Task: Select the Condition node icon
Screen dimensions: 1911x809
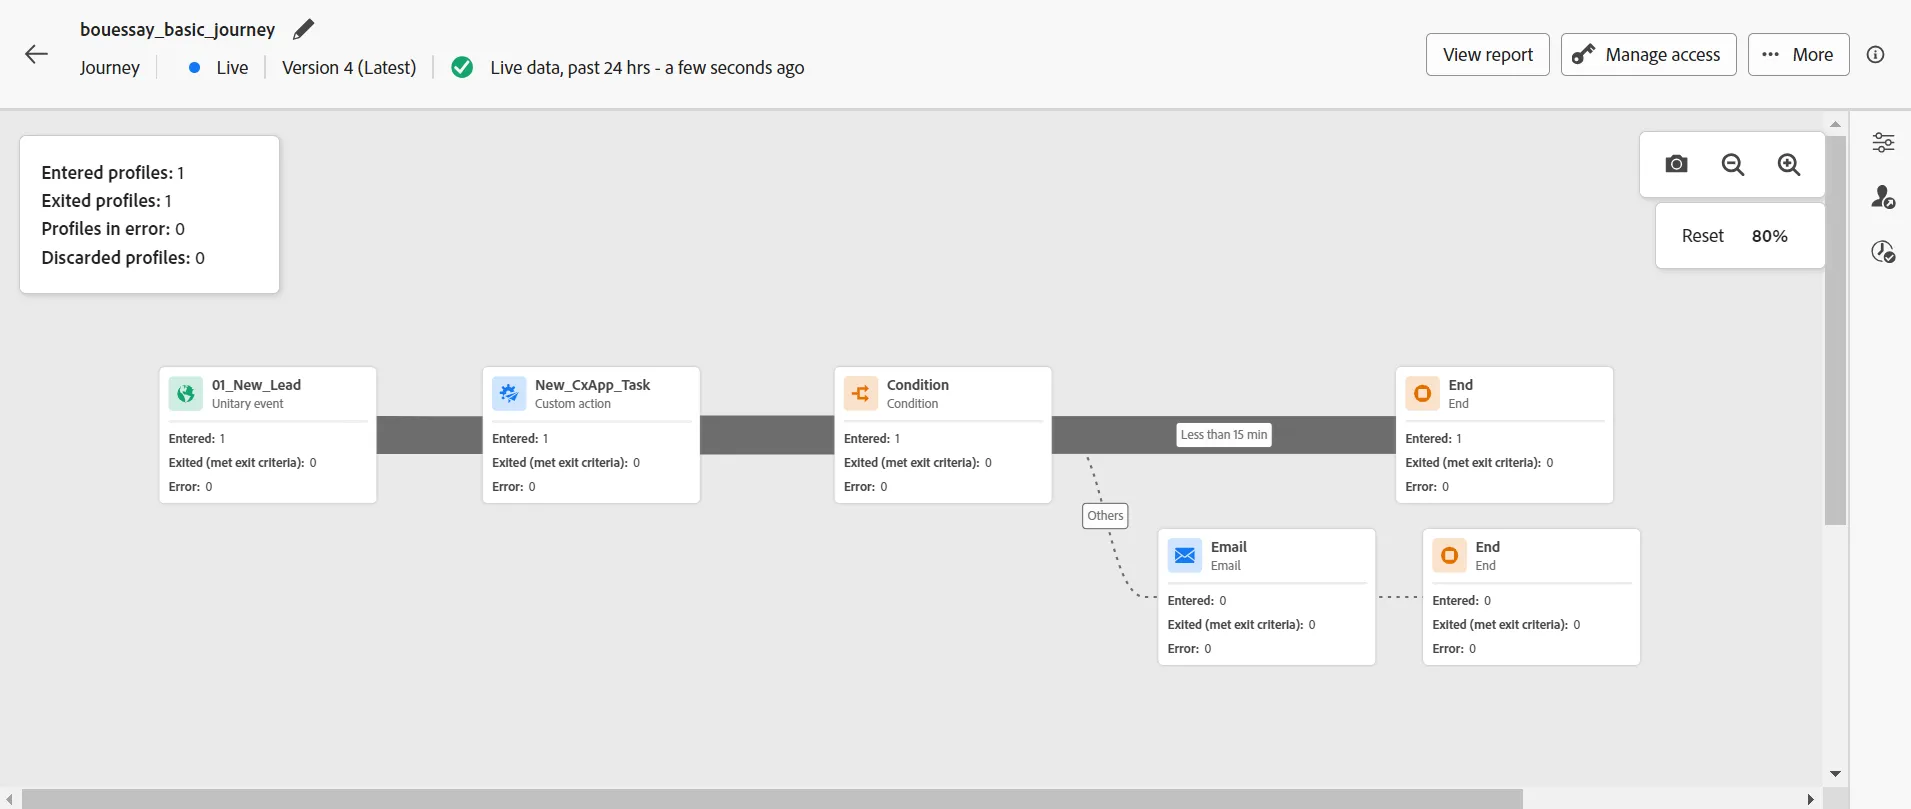Action: point(861,393)
